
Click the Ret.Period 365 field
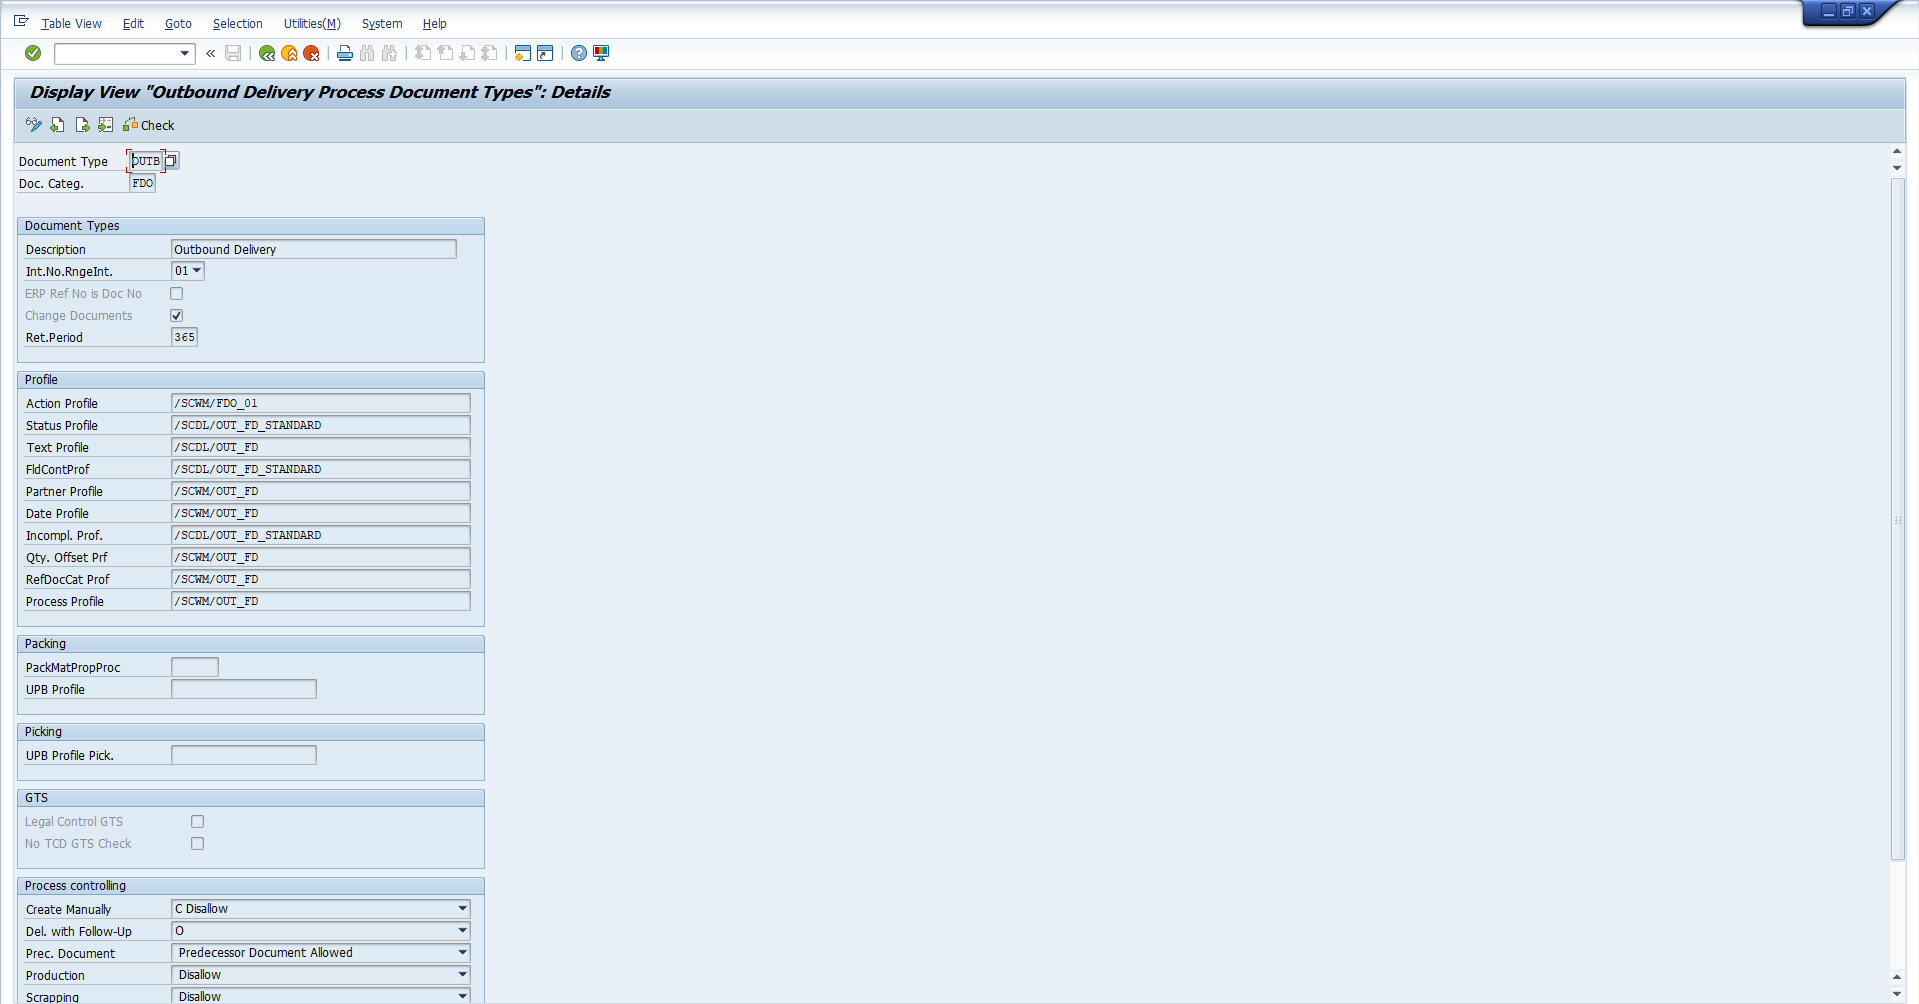click(x=185, y=337)
